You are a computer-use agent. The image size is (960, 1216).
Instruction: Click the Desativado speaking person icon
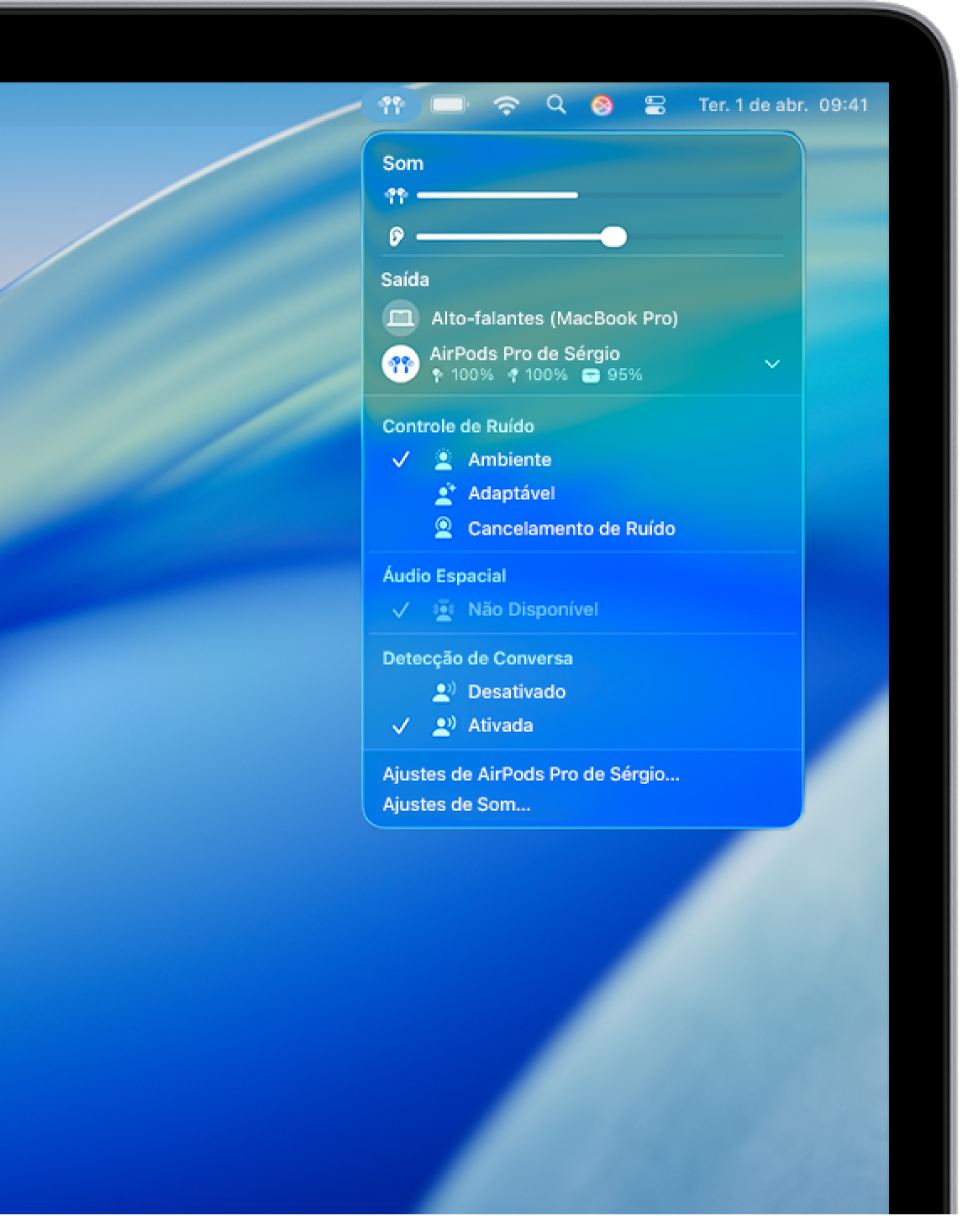click(x=444, y=692)
